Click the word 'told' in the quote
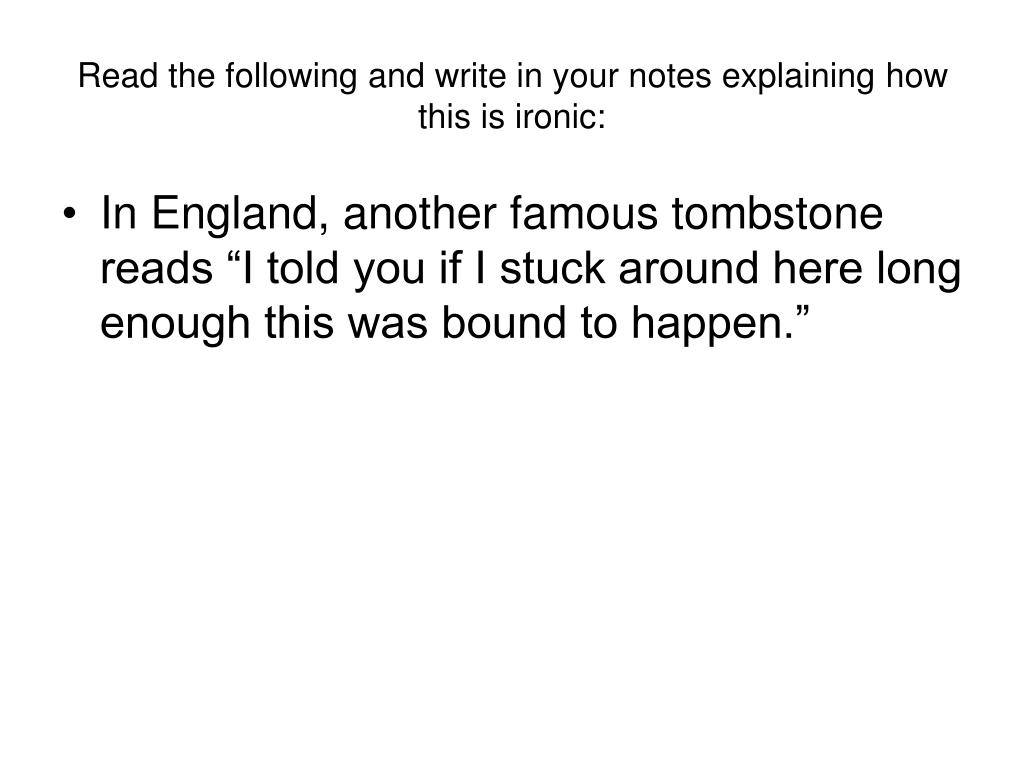The height and width of the screenshot is (768, 1024). [x=303, y=268]
